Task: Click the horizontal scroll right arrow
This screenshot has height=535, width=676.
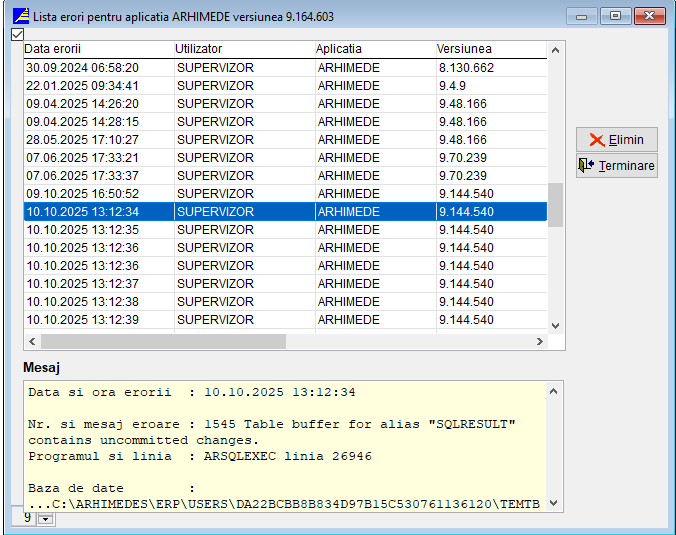Action: (x=539, y=341)
